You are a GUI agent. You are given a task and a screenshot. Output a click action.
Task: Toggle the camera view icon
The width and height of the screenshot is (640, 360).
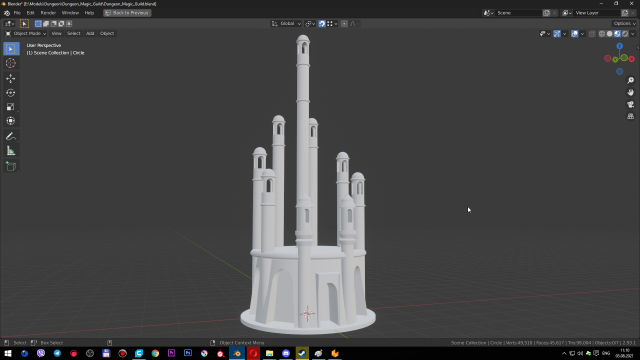tap(631, 104)
